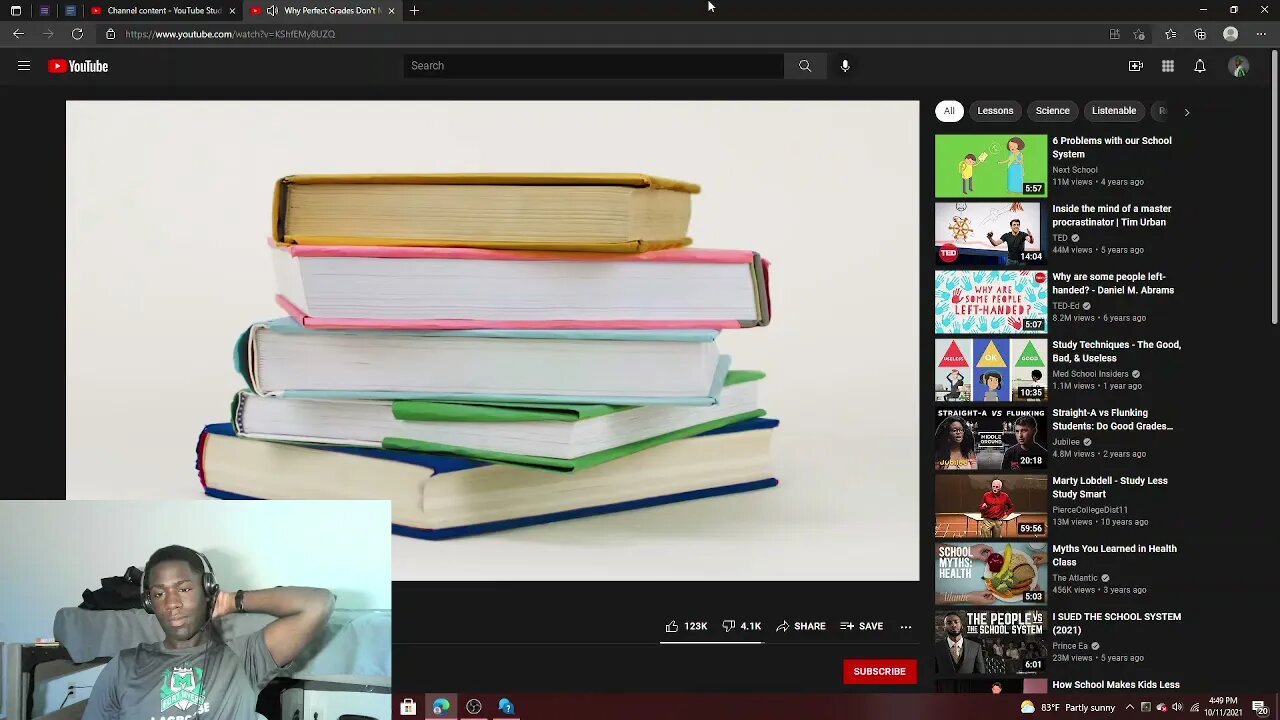This screenshot has width=1280, height=720.
Task: Select the Science filter chip
Action: (x=1052, y=111)
